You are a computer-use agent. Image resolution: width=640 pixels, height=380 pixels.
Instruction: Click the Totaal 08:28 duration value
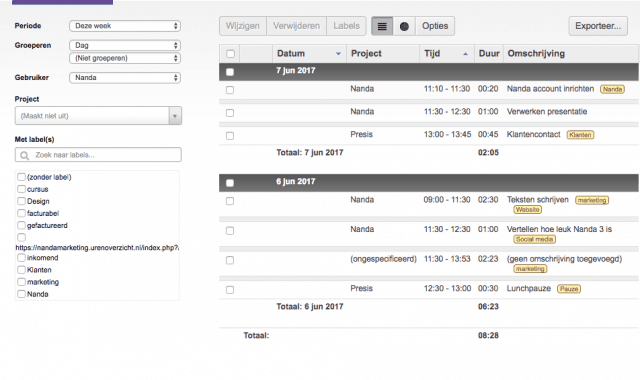(488, 336)
